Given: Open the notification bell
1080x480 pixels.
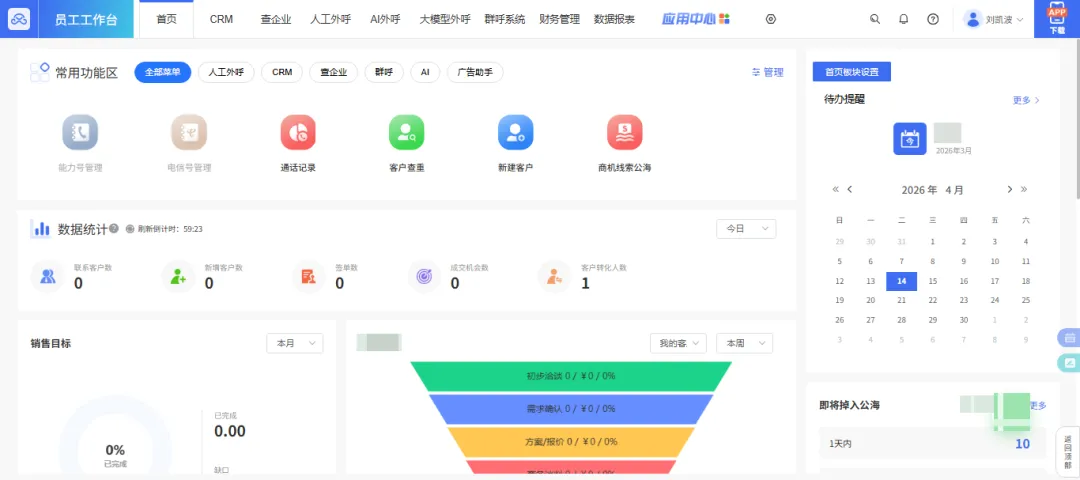Looking at the screenshot, I should (904, 19).
